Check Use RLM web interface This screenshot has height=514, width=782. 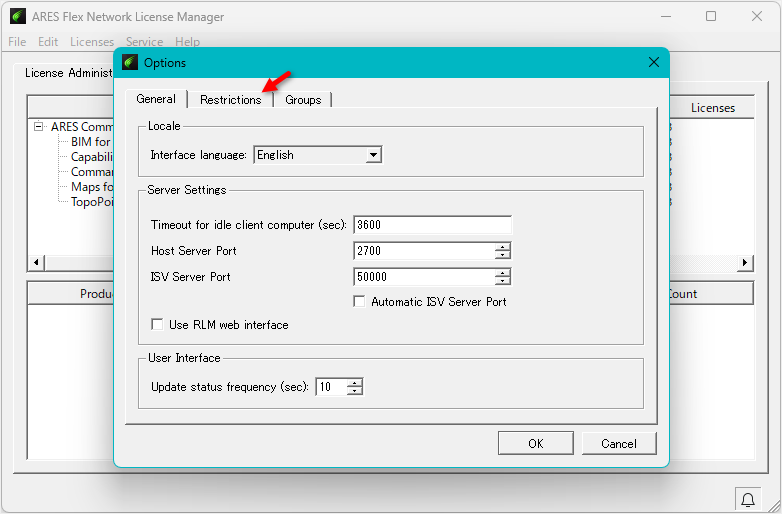[157, 325]
